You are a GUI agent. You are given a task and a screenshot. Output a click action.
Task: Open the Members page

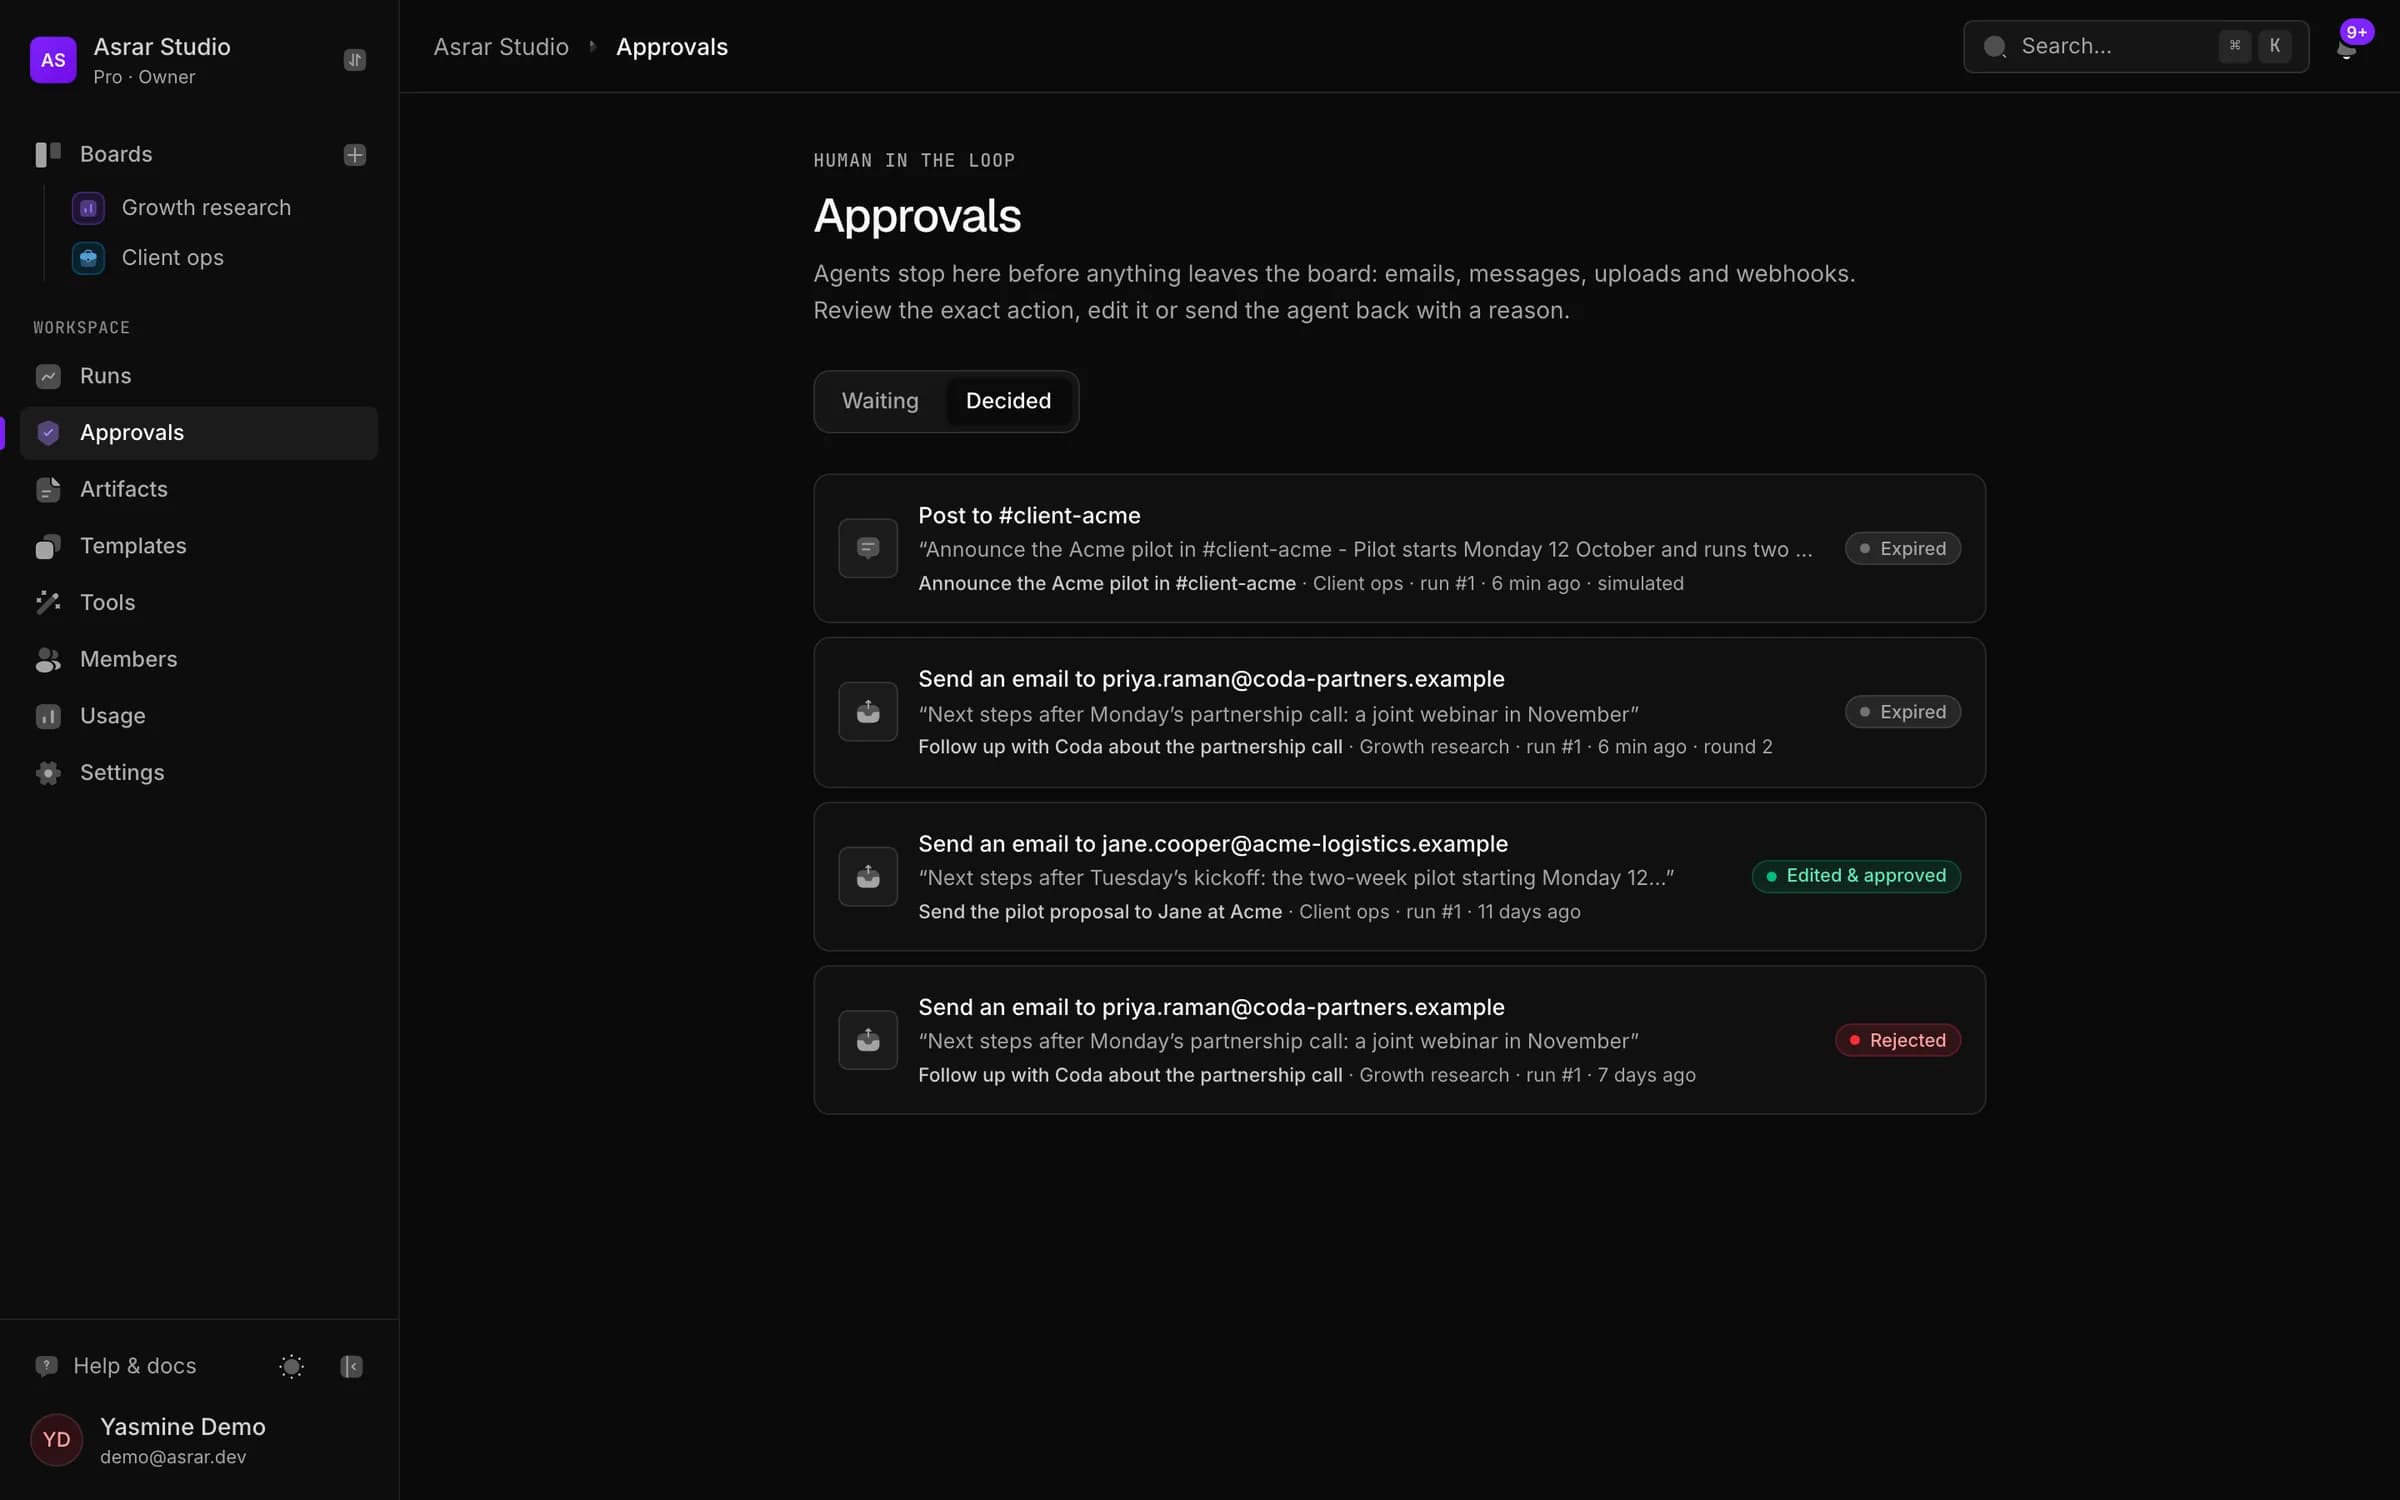point(199,660)
